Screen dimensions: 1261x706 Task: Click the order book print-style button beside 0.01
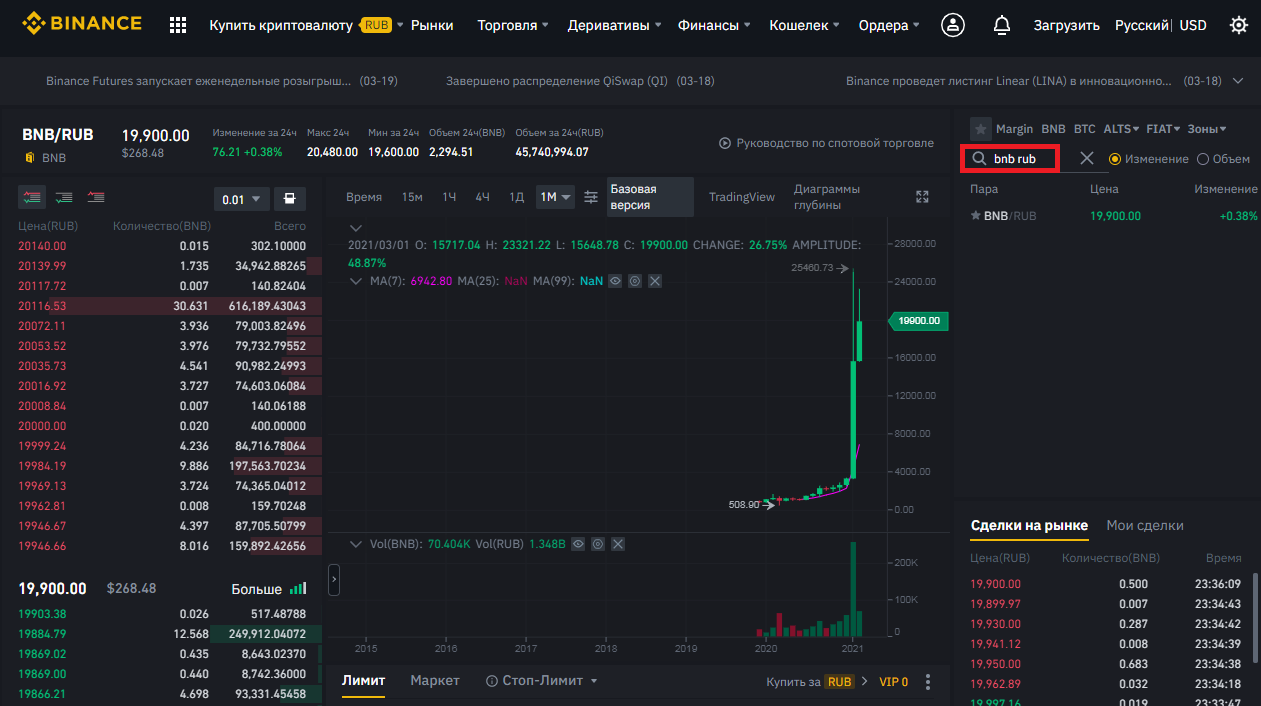tap(289, 198)
